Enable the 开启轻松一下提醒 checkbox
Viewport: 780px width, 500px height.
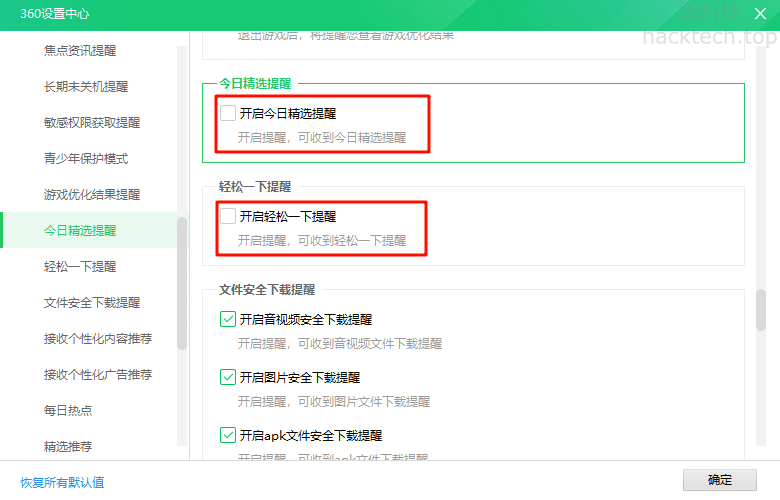tap(228, 216)
